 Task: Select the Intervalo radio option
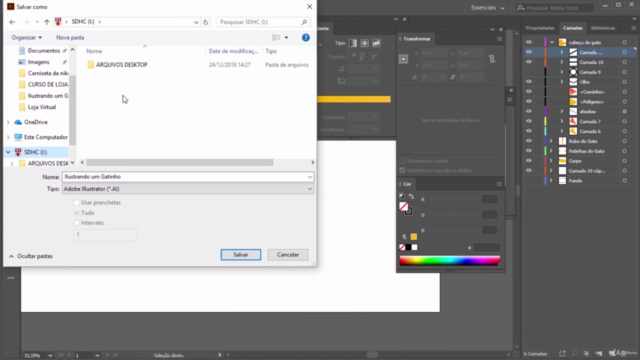pos(77,223)
